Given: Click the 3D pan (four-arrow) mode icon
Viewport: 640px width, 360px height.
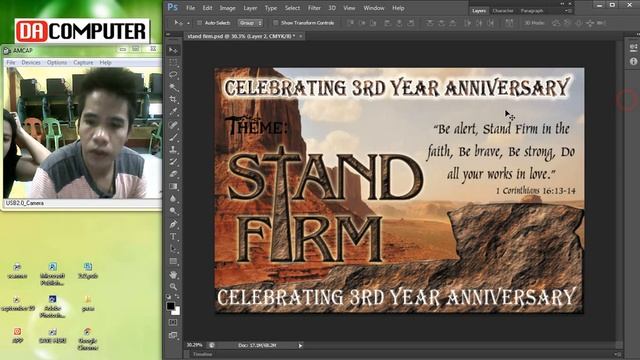Looking at the screenshot, I should tap(590, 23).
